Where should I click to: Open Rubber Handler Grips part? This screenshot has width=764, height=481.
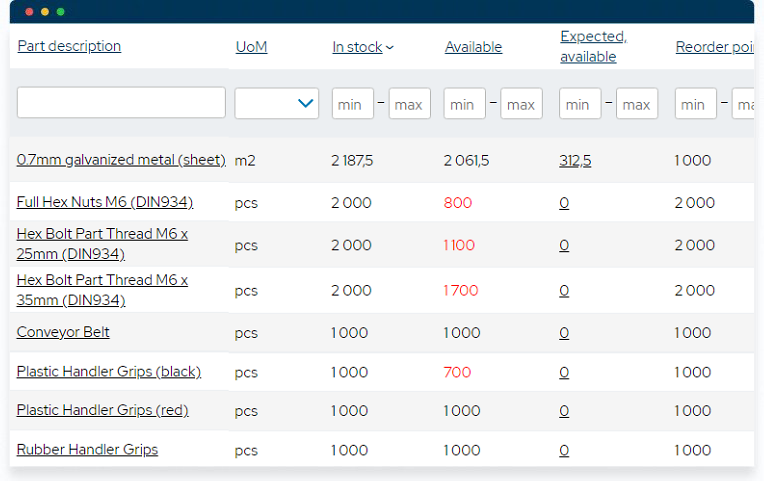87,449
